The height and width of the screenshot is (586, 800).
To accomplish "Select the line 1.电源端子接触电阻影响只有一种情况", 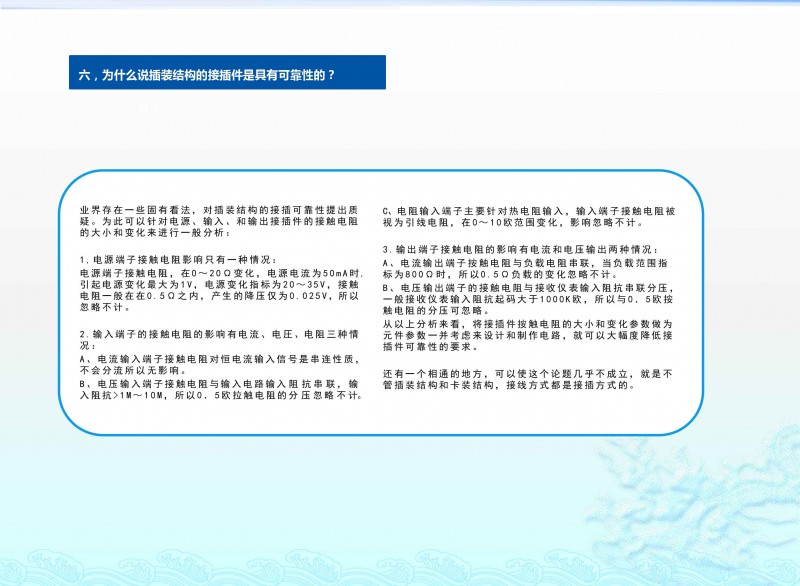I will point(178,260).
